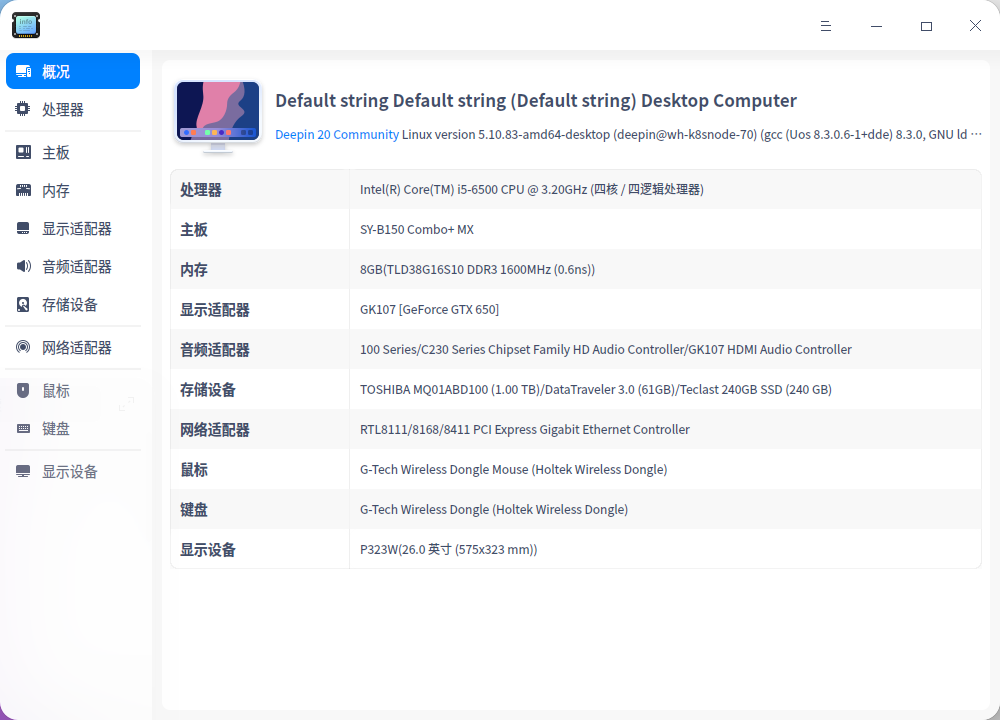The height and width of the screenshot is (720, 1000).
Task: Open 存储设备 in the sidebar
Action: coord(73,304)
